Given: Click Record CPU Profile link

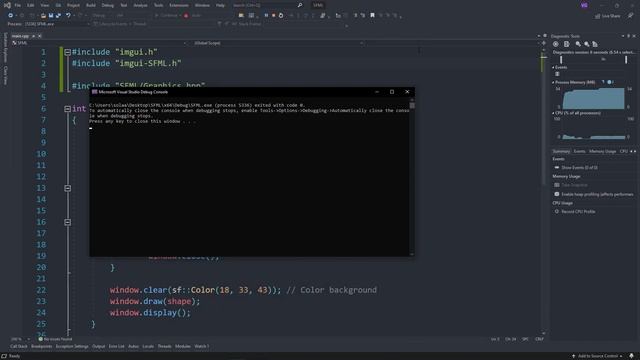Looking at the screenshot, I should (x=578, y=211).
